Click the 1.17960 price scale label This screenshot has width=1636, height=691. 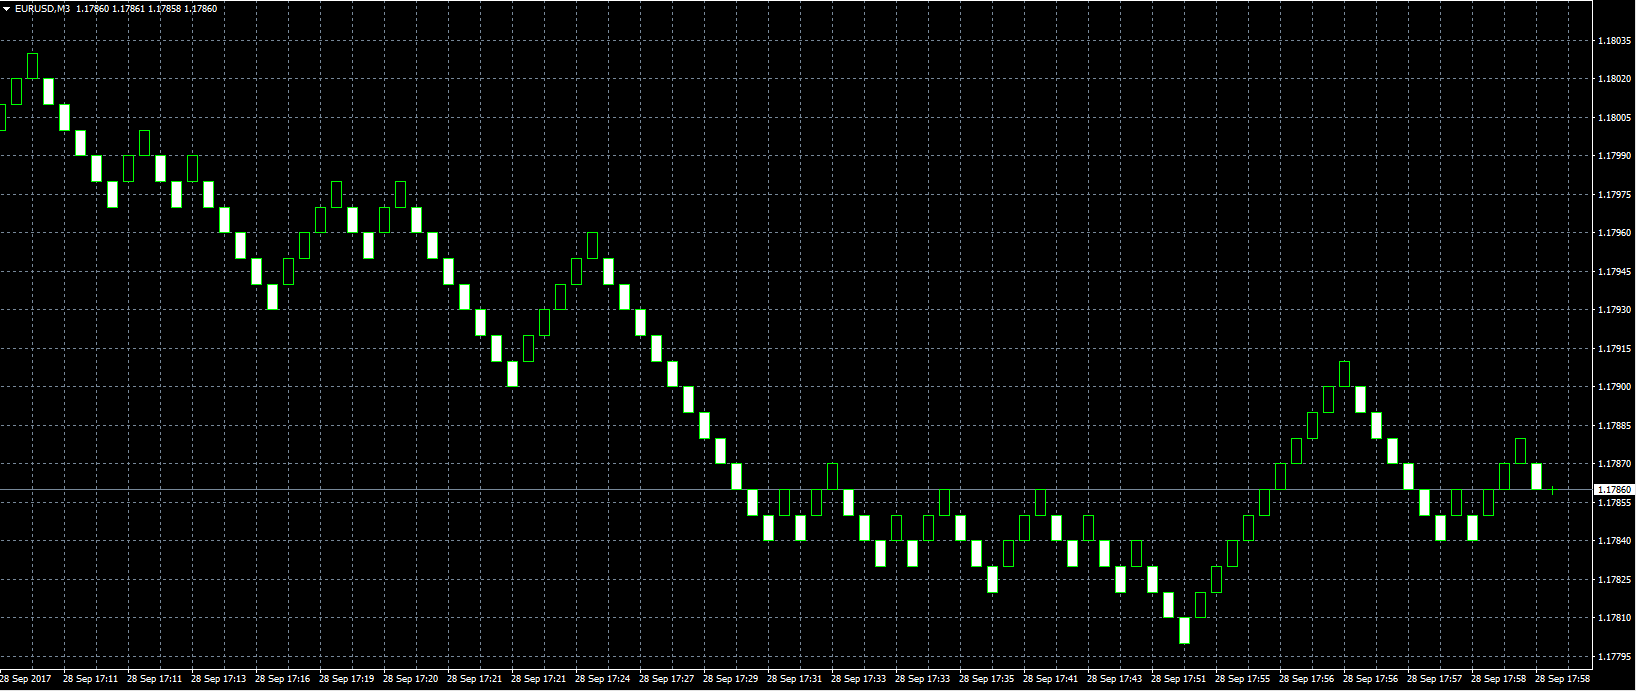(1615, 233)
